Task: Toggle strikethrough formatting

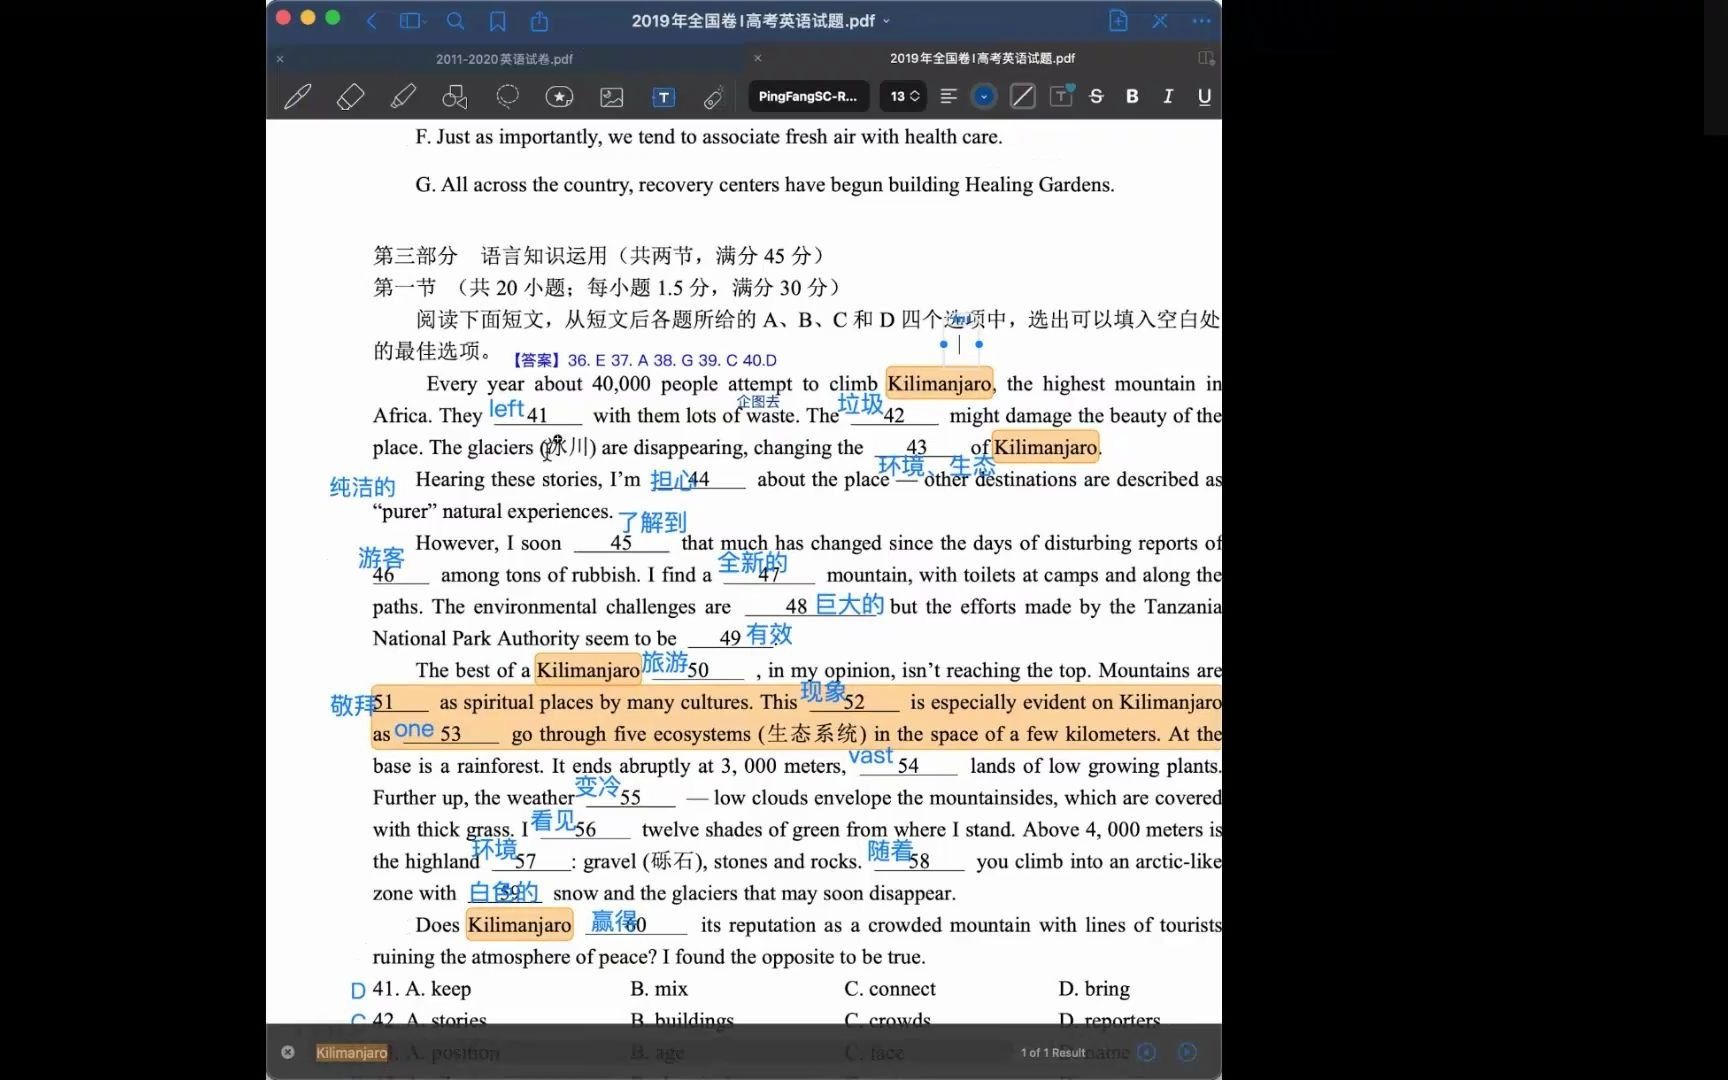Action: click(1096, 97)
